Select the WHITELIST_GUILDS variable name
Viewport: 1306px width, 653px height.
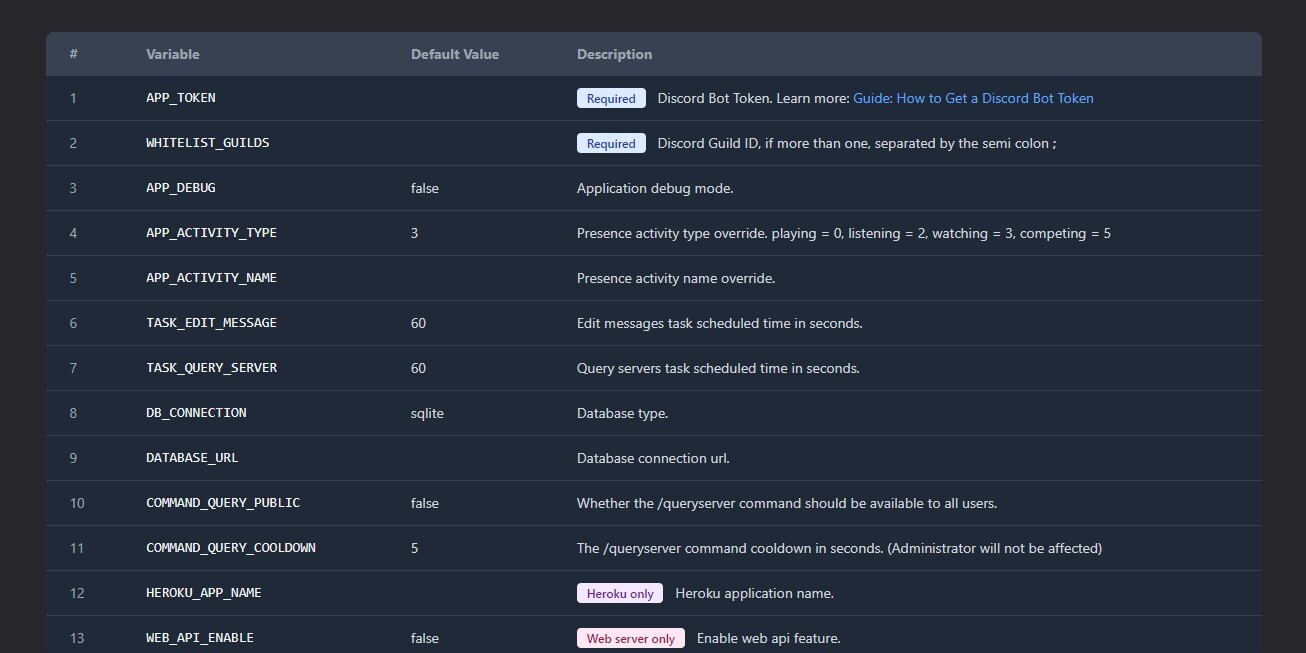[207, 143]
